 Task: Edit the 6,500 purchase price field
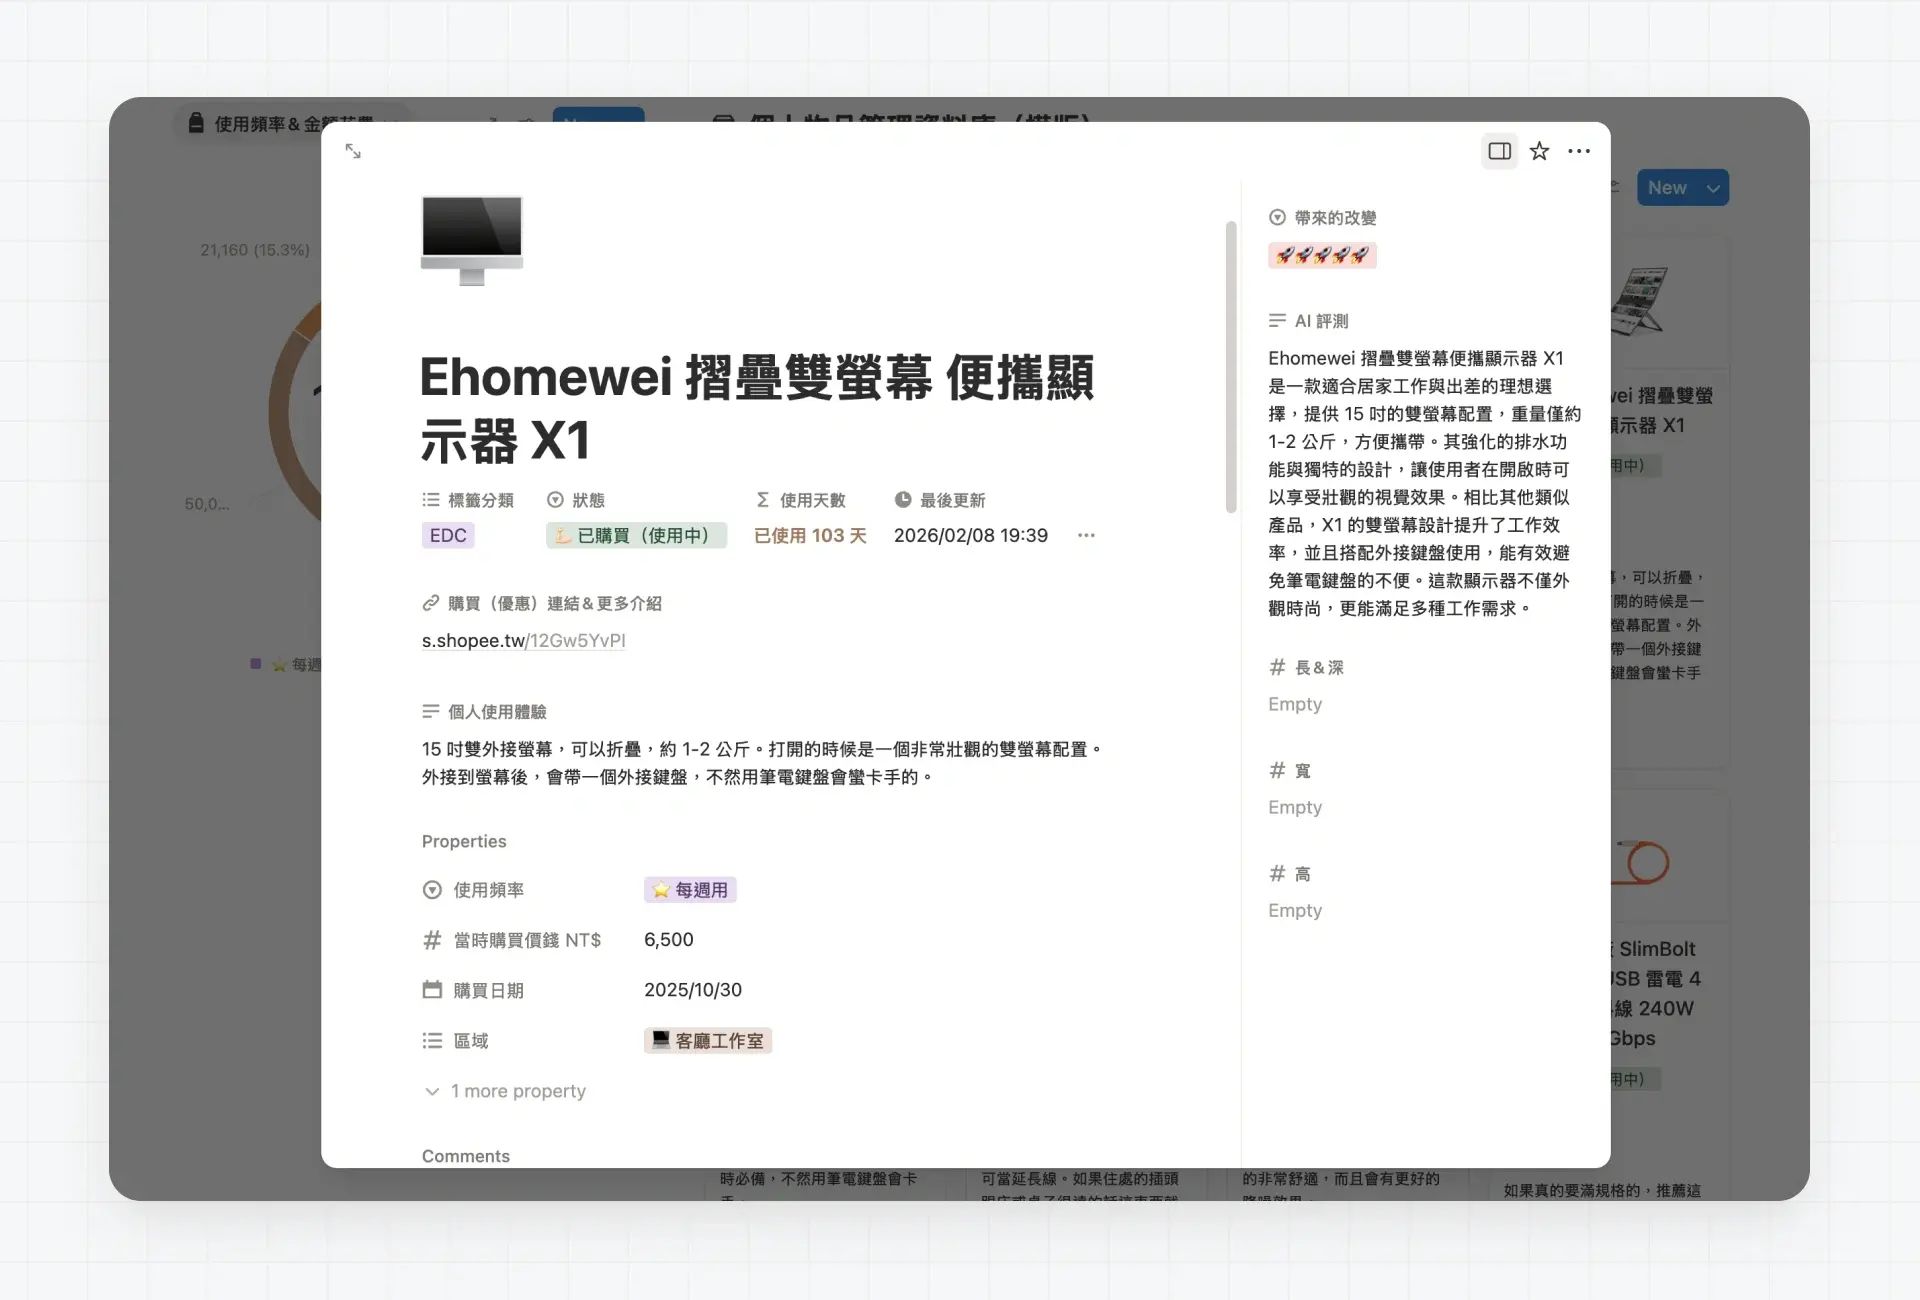pos(669,940)
